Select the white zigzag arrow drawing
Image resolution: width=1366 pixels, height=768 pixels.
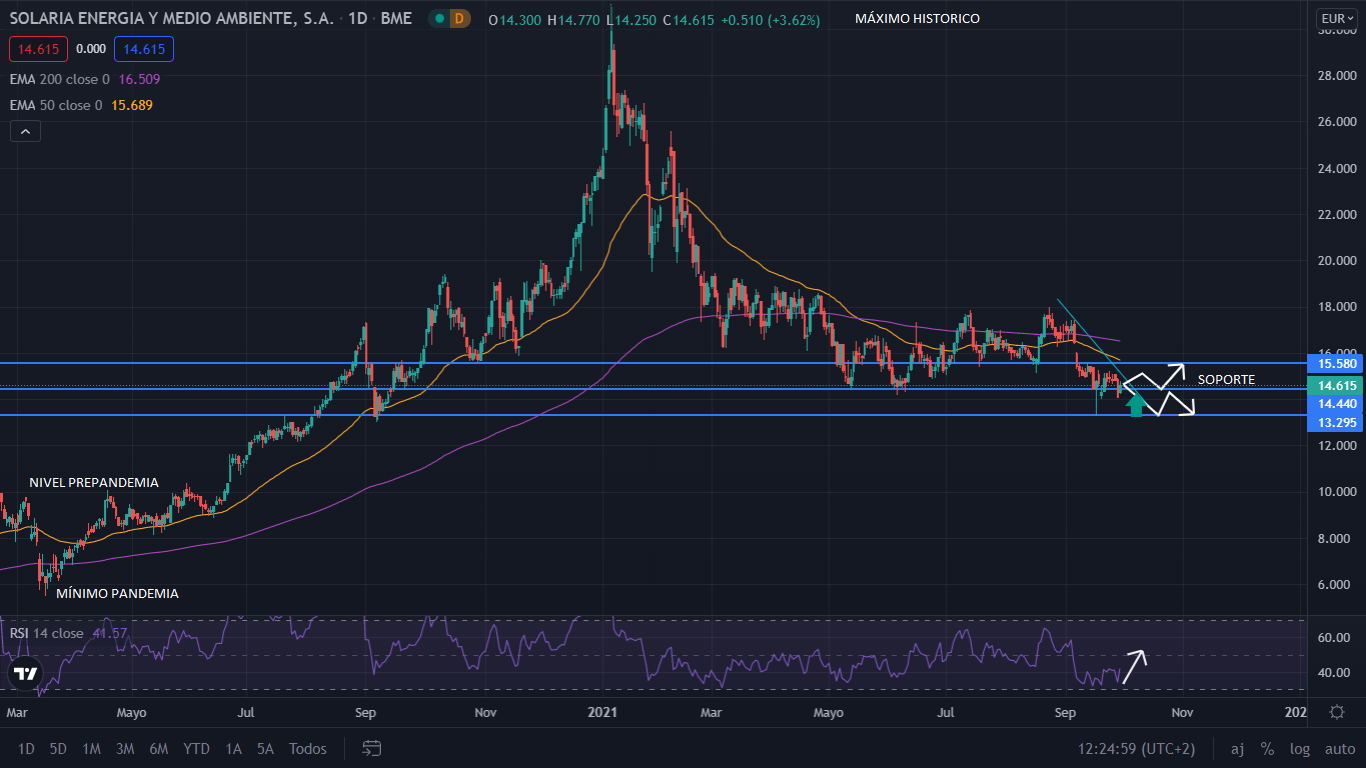click(x=1158, y=389)
